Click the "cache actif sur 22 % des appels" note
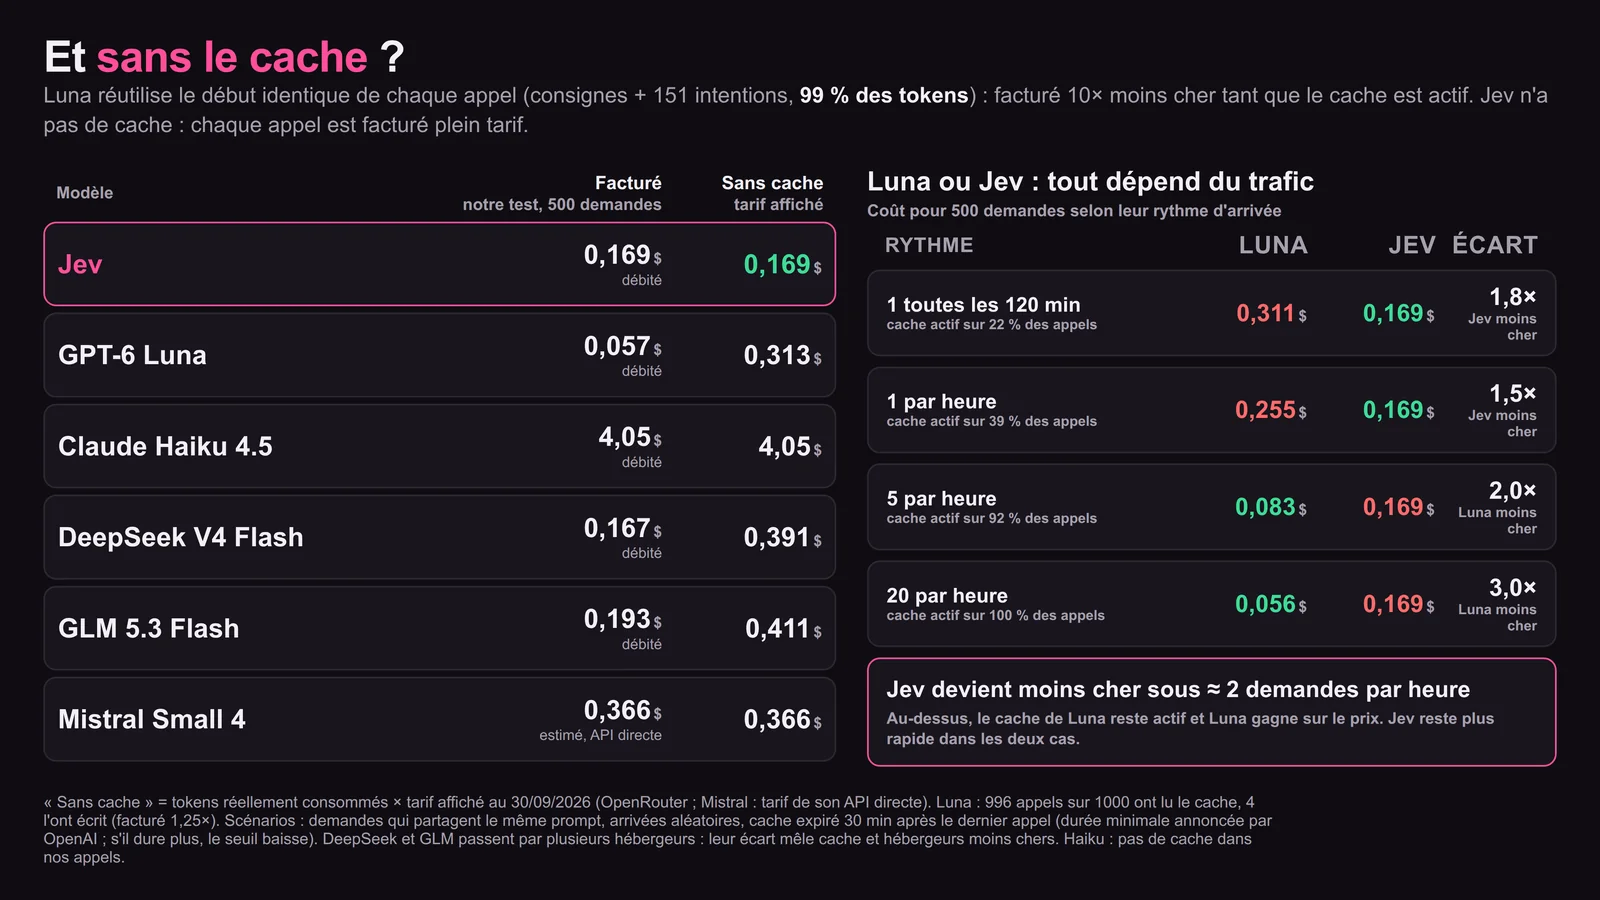 (991, 325)
